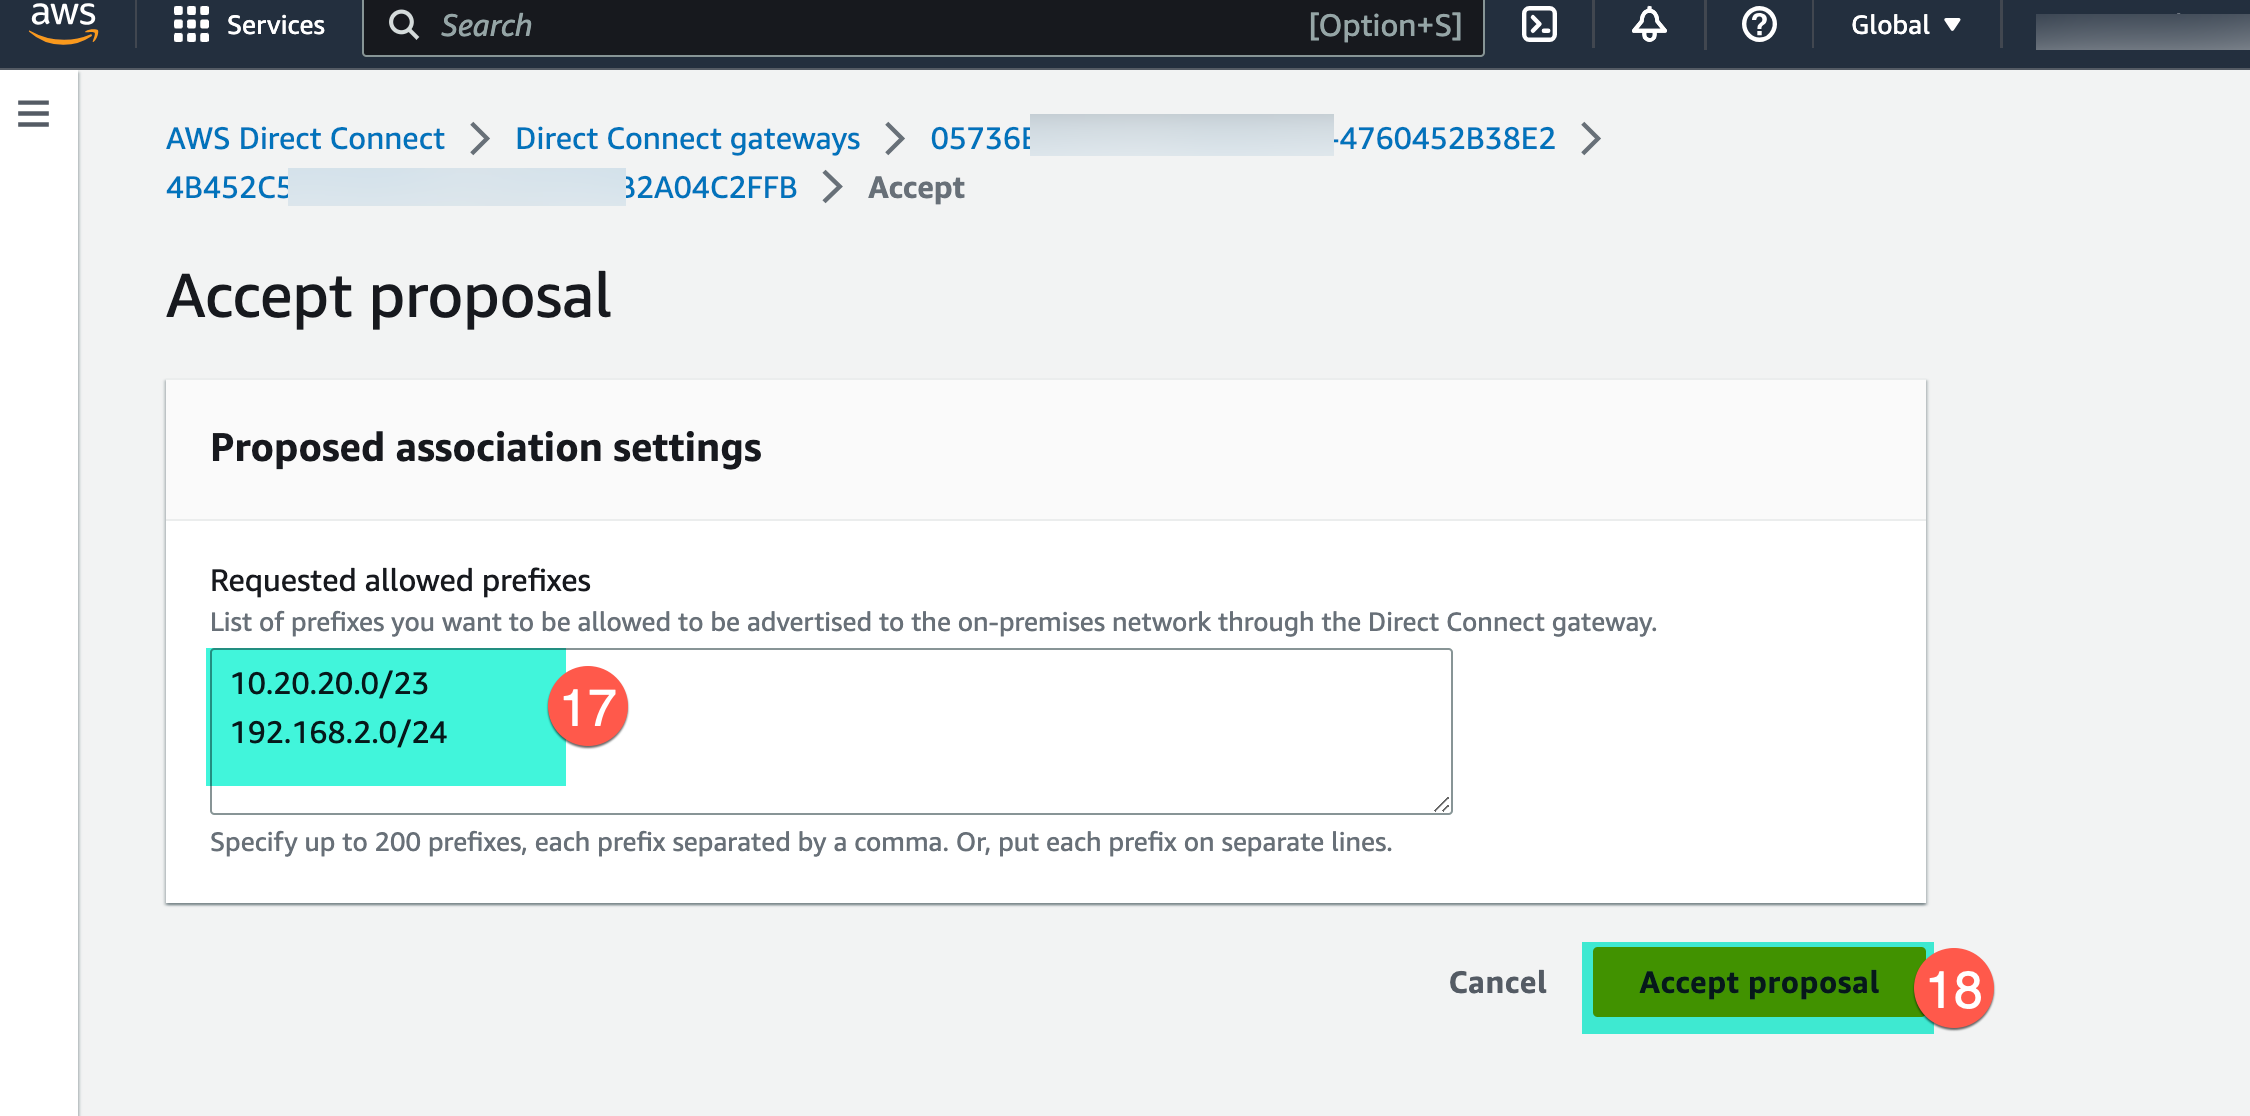Click the AWS logo icon
The image size is (2250, 1116).
tap(59, 26)
